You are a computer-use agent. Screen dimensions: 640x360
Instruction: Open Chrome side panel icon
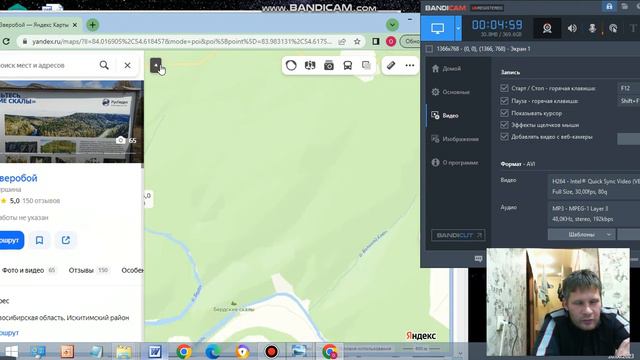(x=376, y=41)
